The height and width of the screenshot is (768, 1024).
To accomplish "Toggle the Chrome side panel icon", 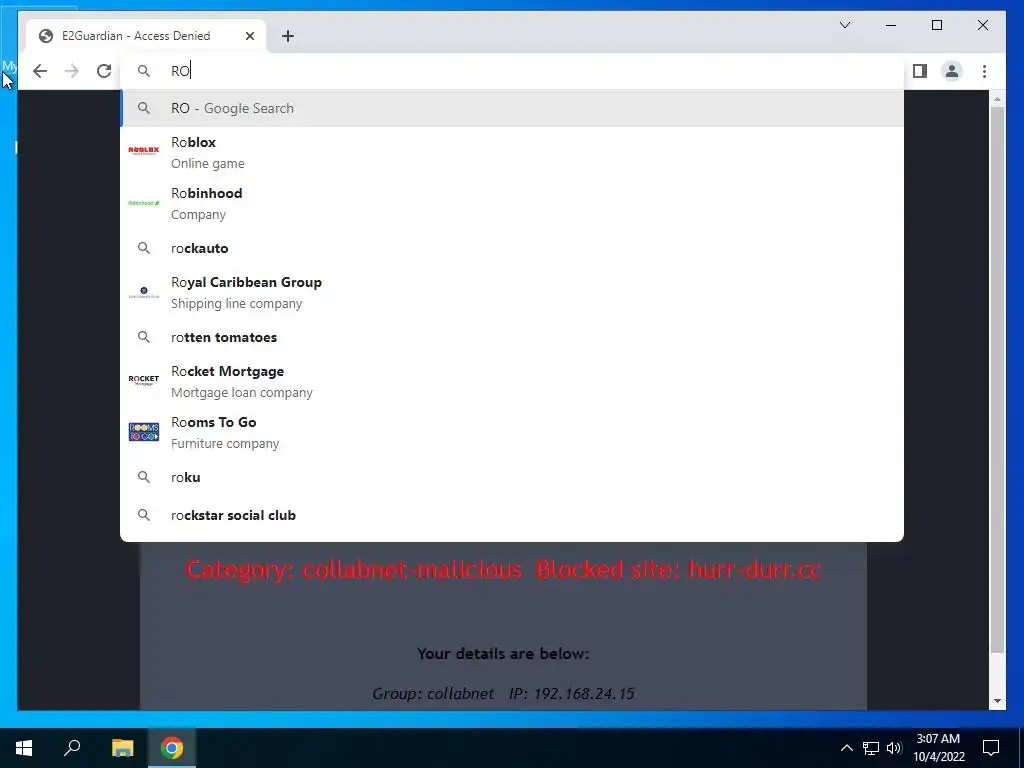I will (920, 71).
